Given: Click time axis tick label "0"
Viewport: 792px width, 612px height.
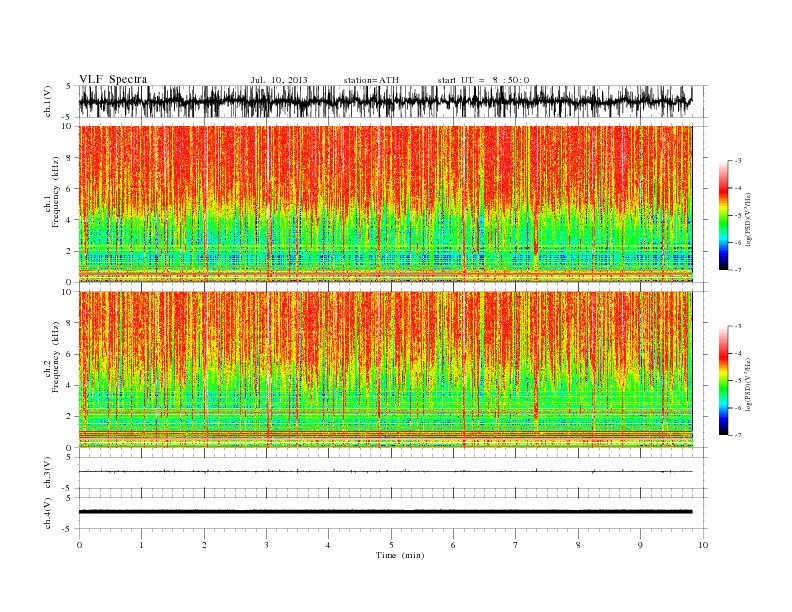Looking at the screenshot, I should [x=79, y=545].
